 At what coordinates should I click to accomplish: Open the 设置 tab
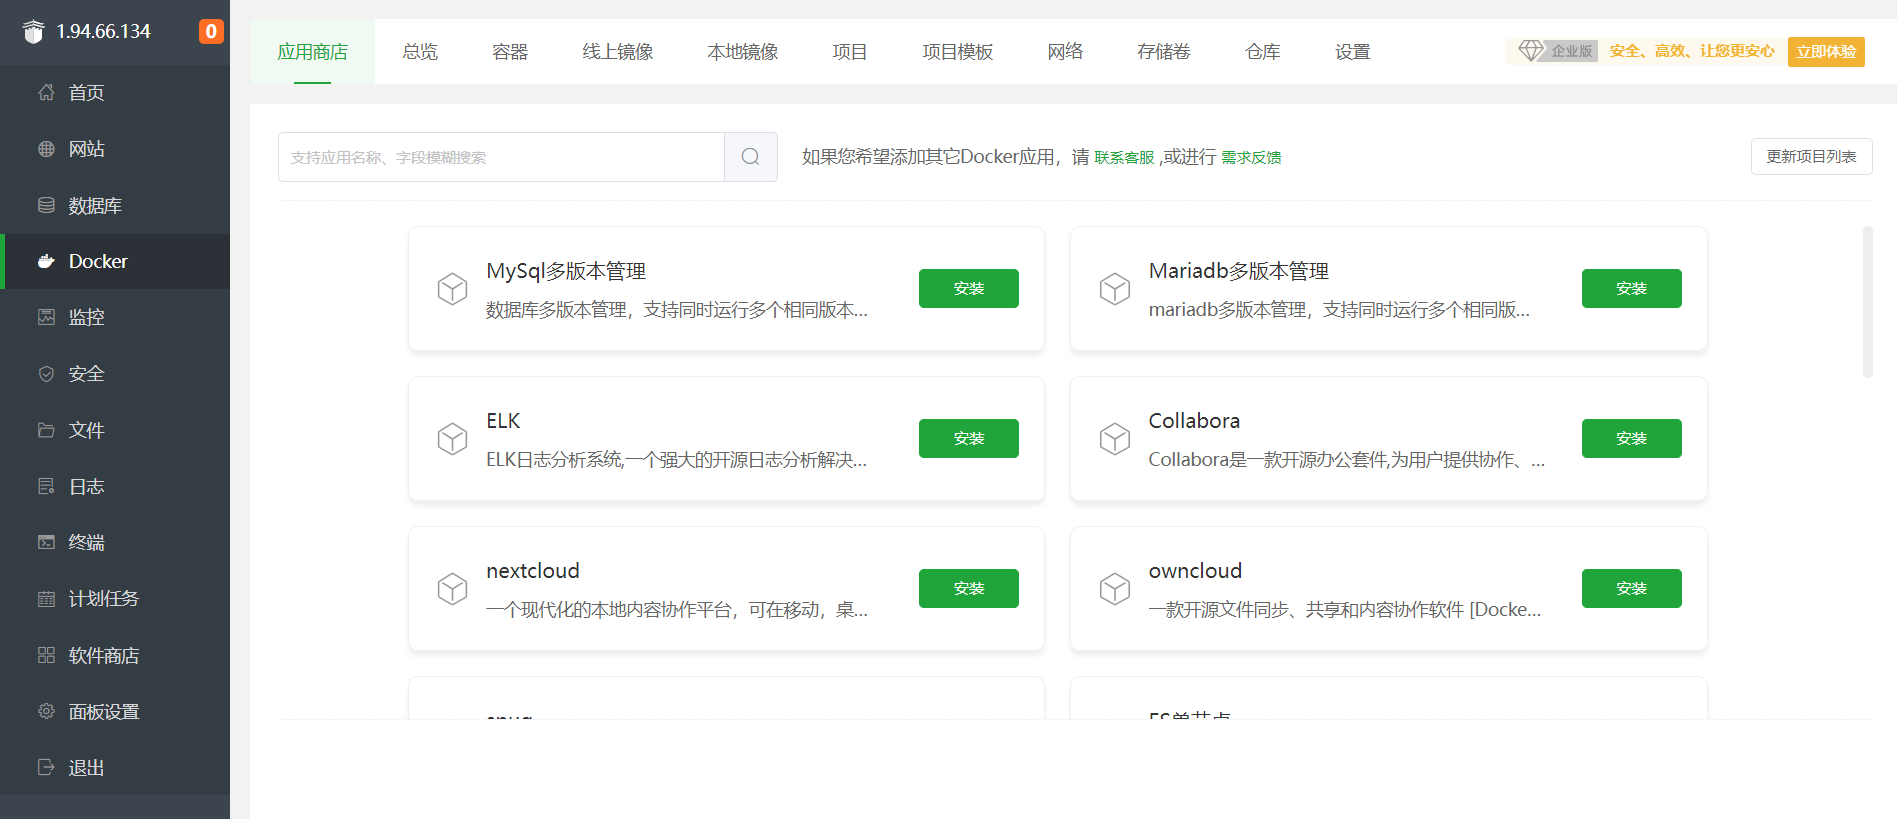(1353, 52)
